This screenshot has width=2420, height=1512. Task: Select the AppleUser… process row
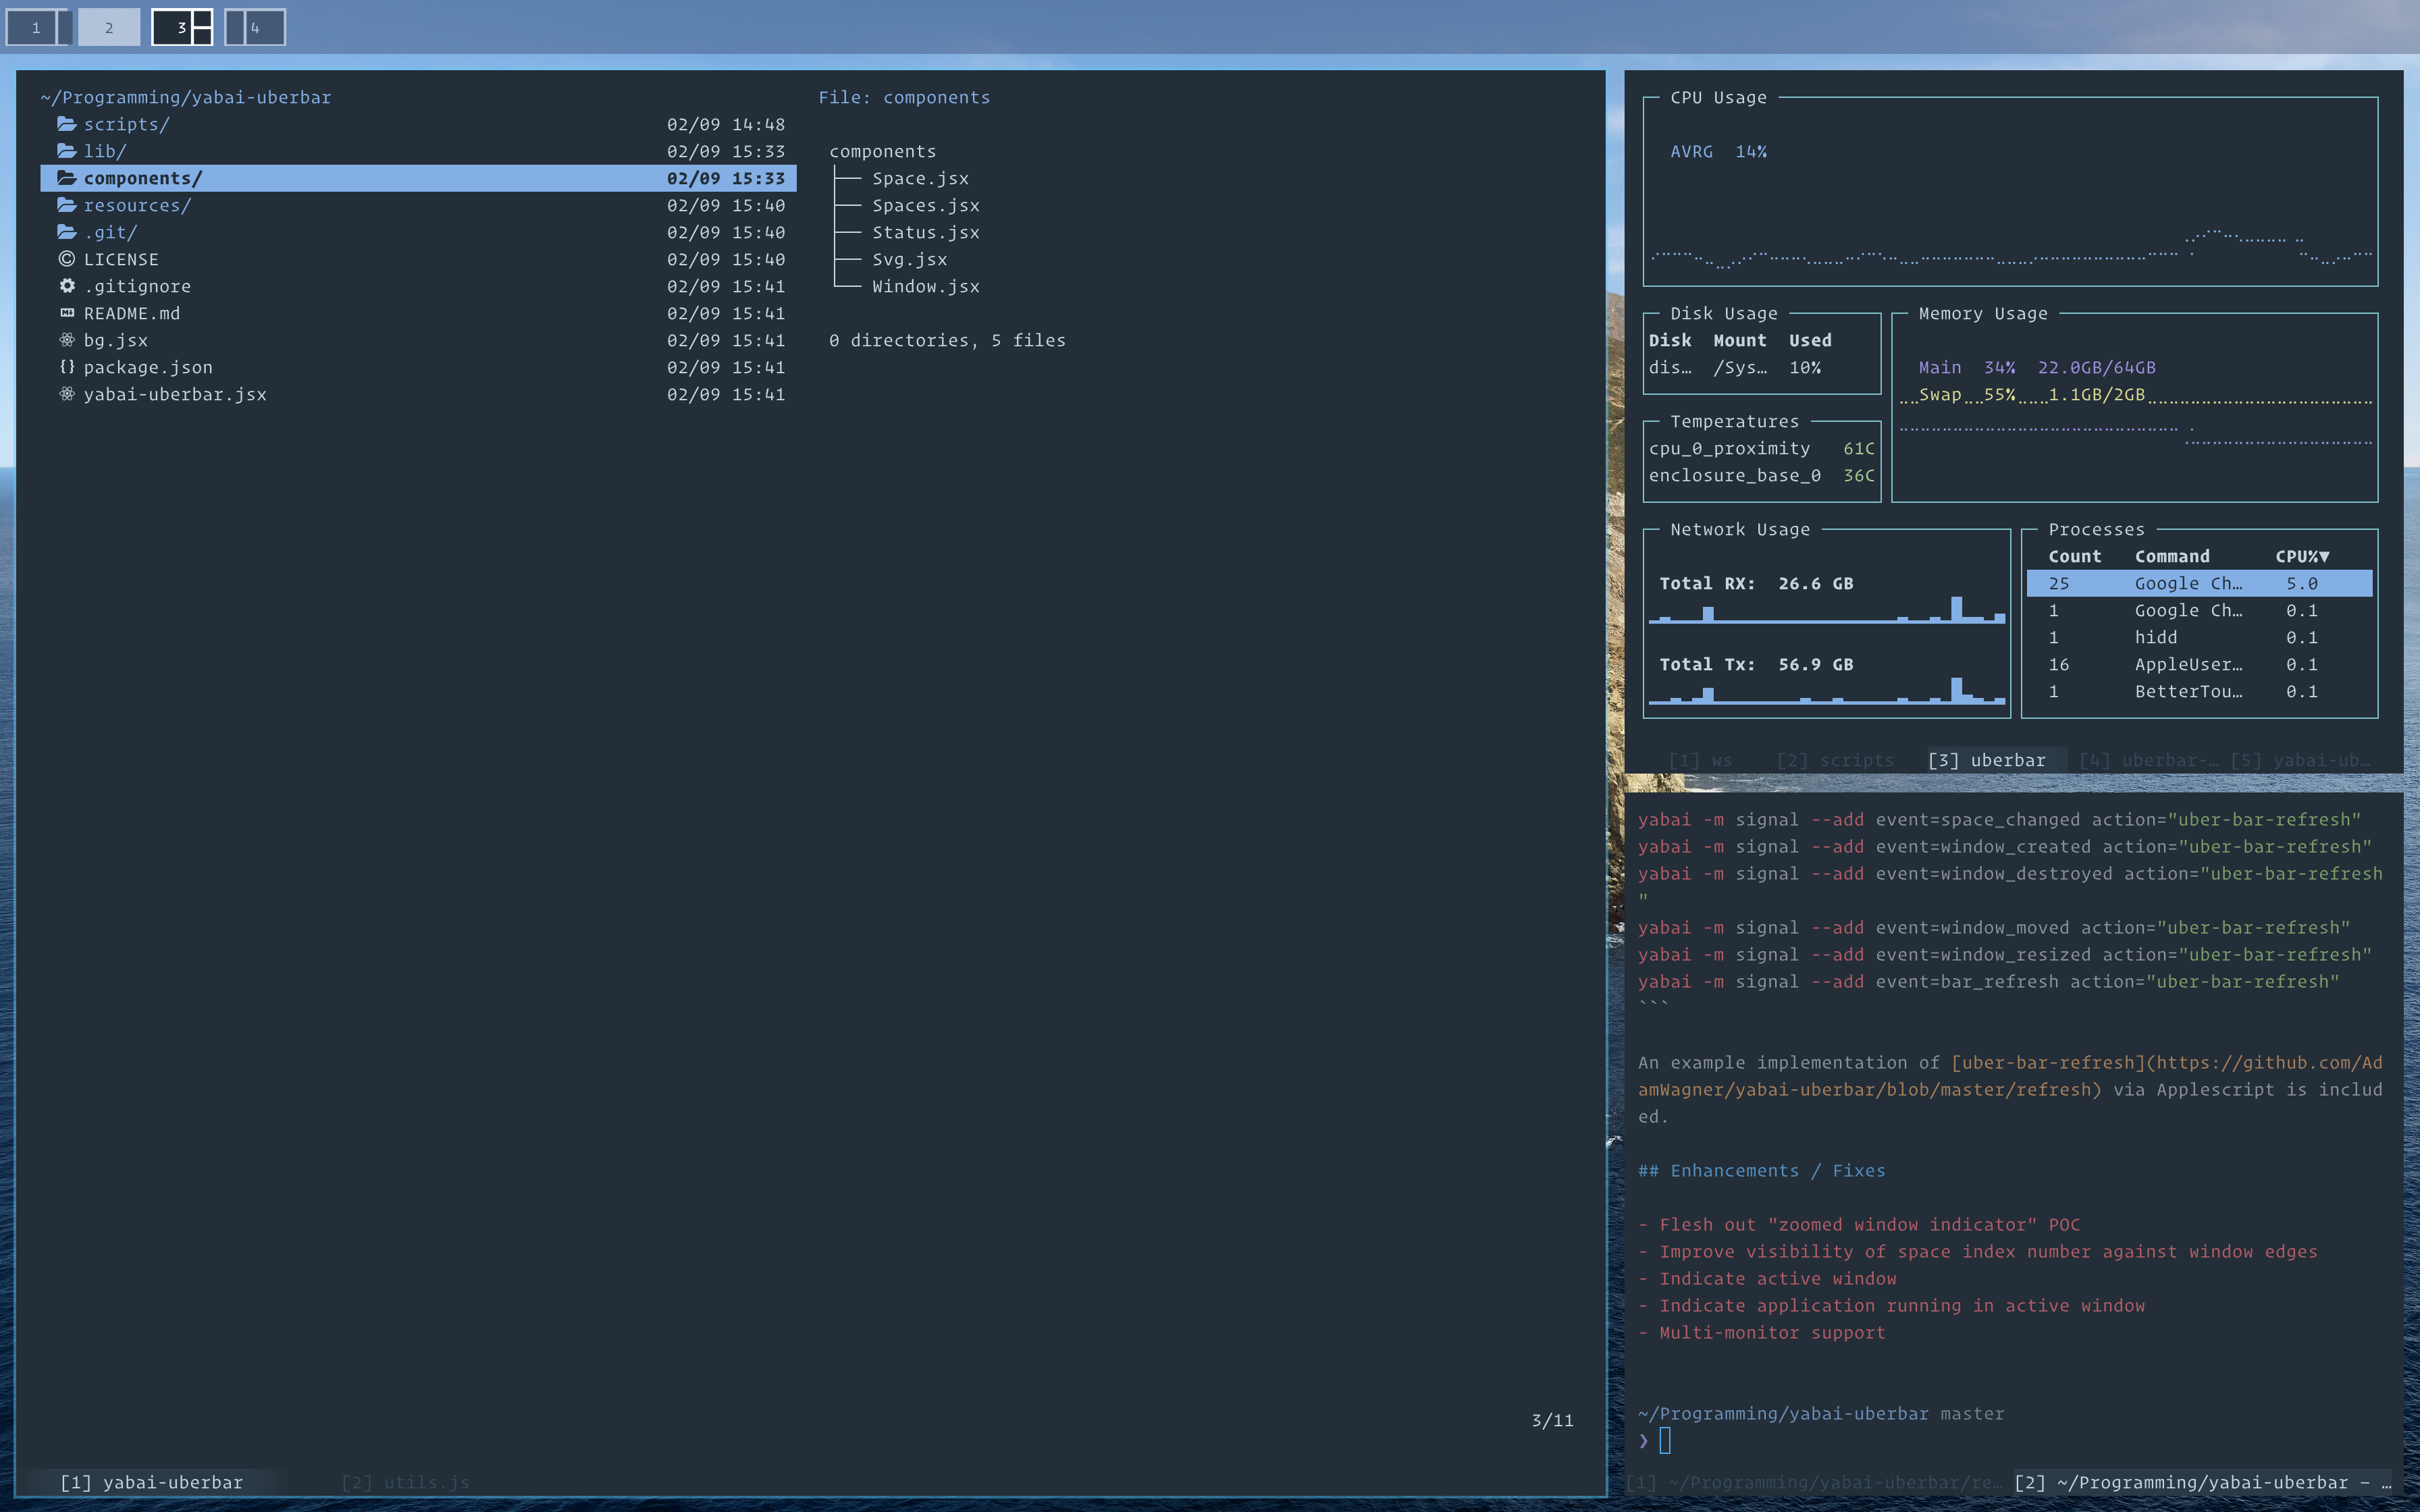[x=2199, y=664]
